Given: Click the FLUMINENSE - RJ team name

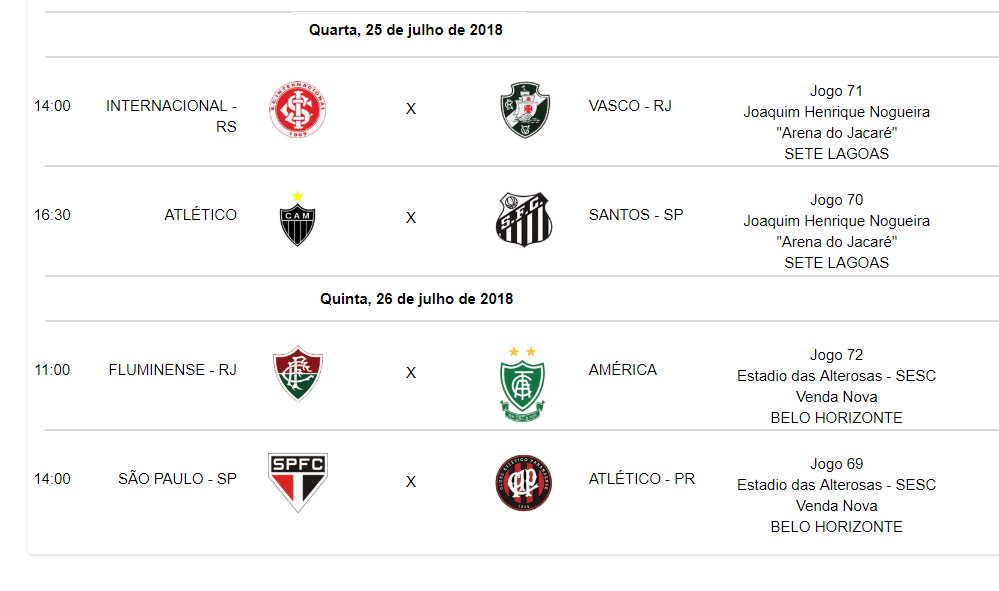Looking at the screenshot, I should coord(173,369).
